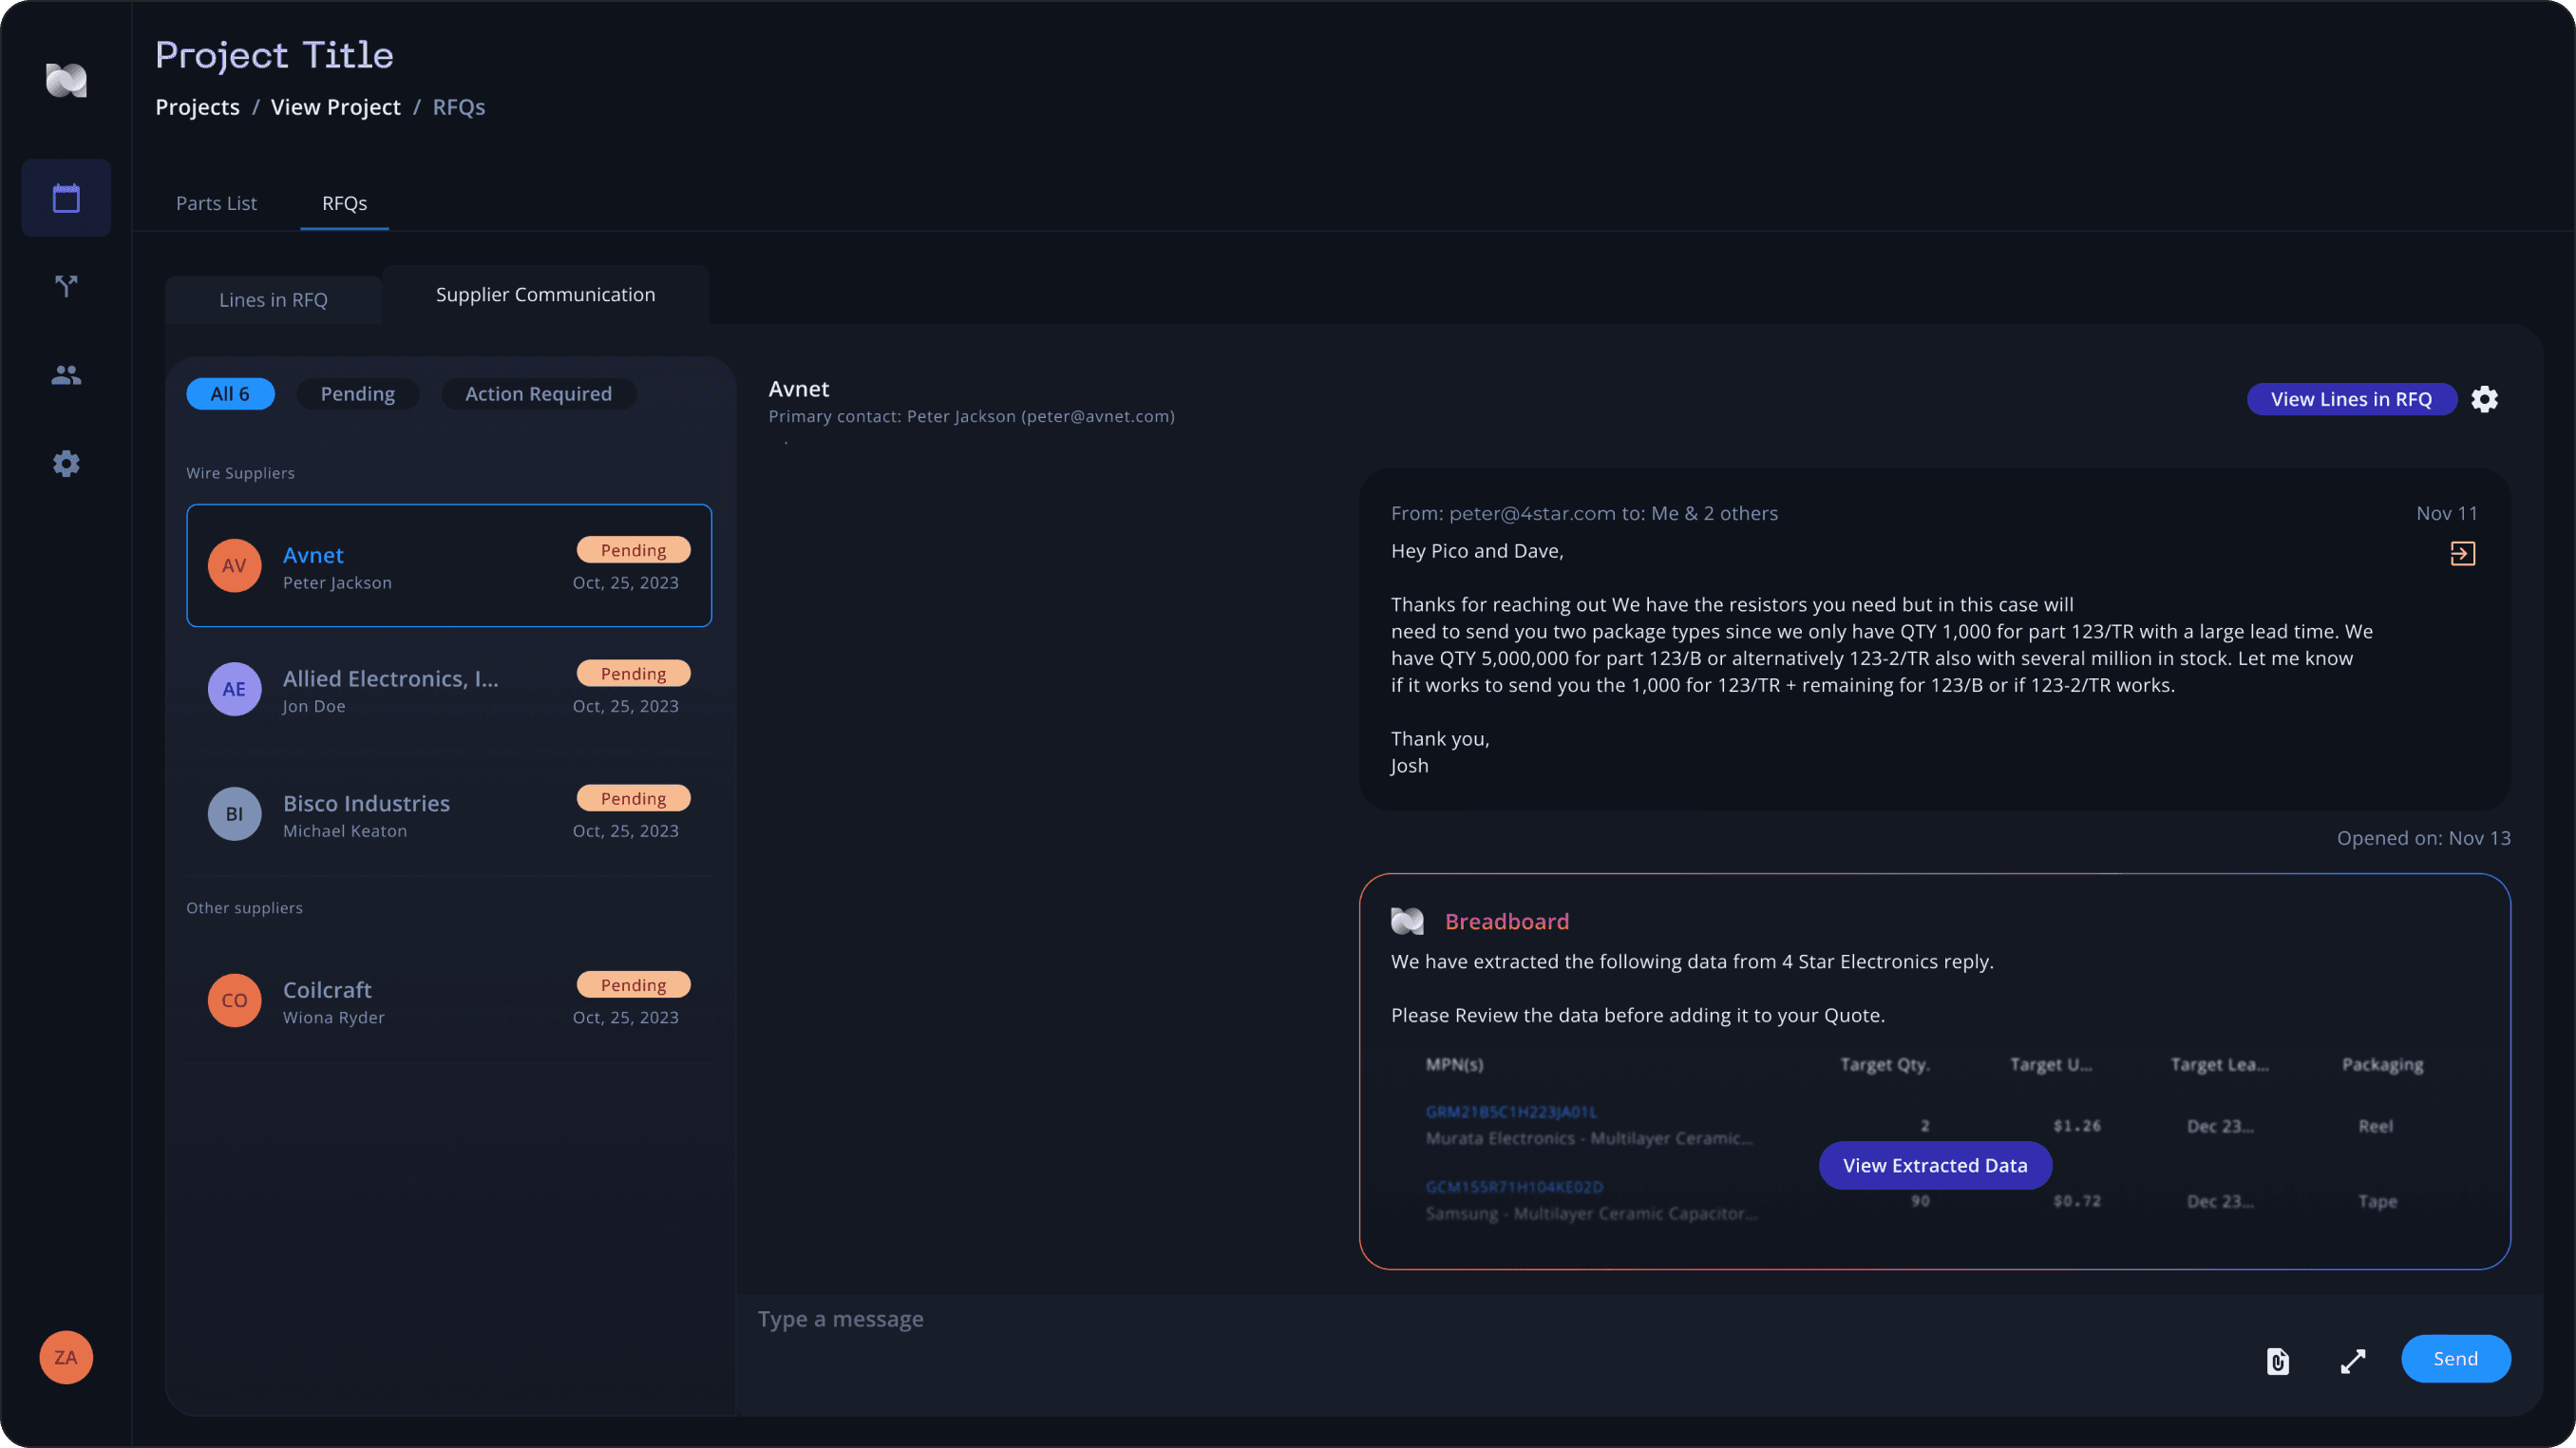Open the Lines in RFQ tab
Screen dimensions: 2576x1448
pyautogui.click(x=273, y=300)
